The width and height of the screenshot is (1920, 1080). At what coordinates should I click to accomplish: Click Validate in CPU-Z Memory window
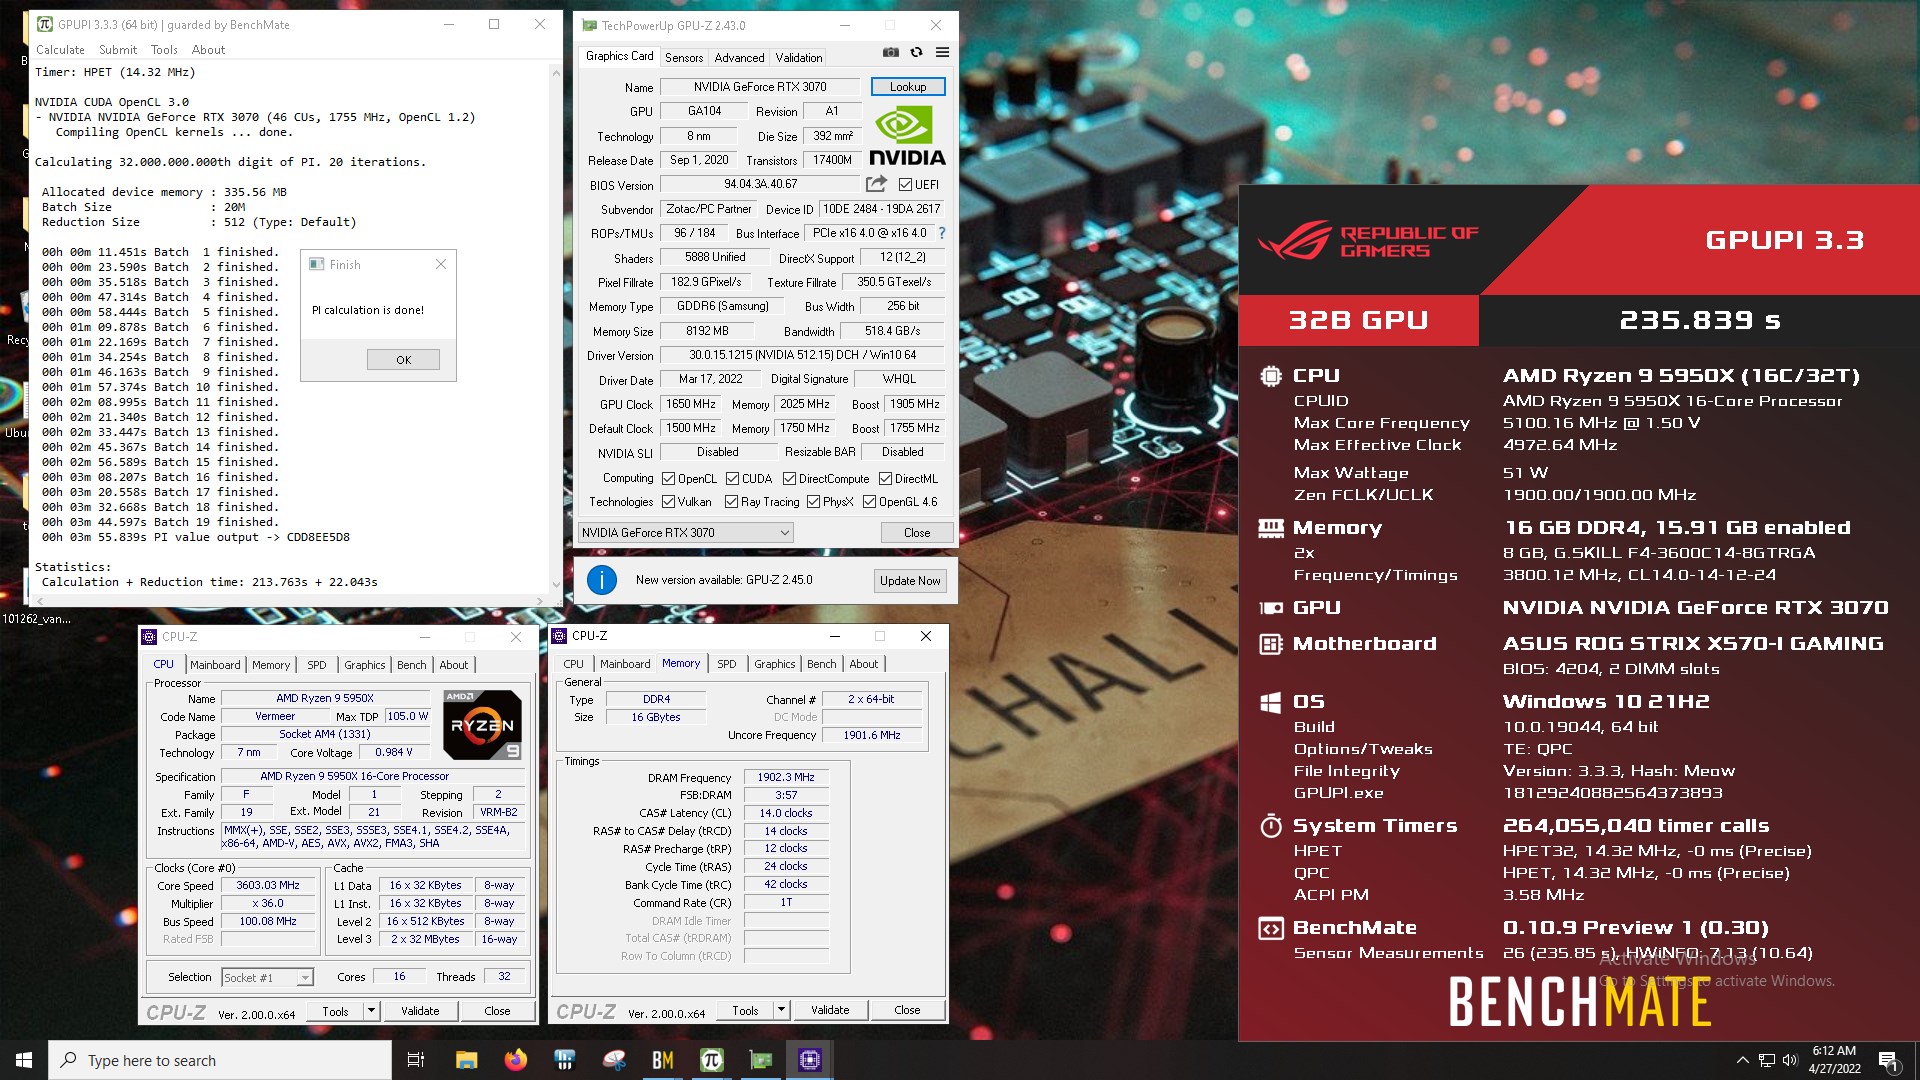tap(830, 1010)
